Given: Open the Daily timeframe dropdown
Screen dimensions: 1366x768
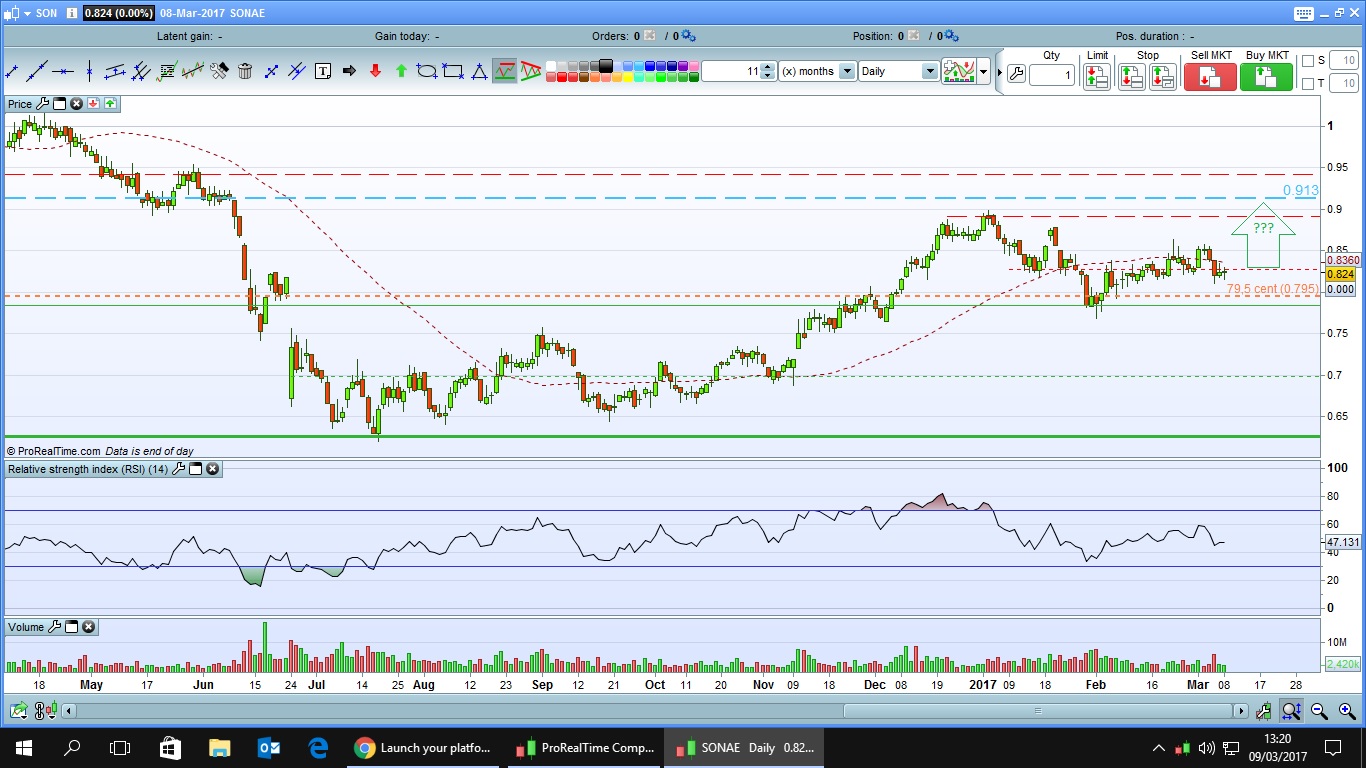Looking at the screenshot, I should [x=929, y=71].
